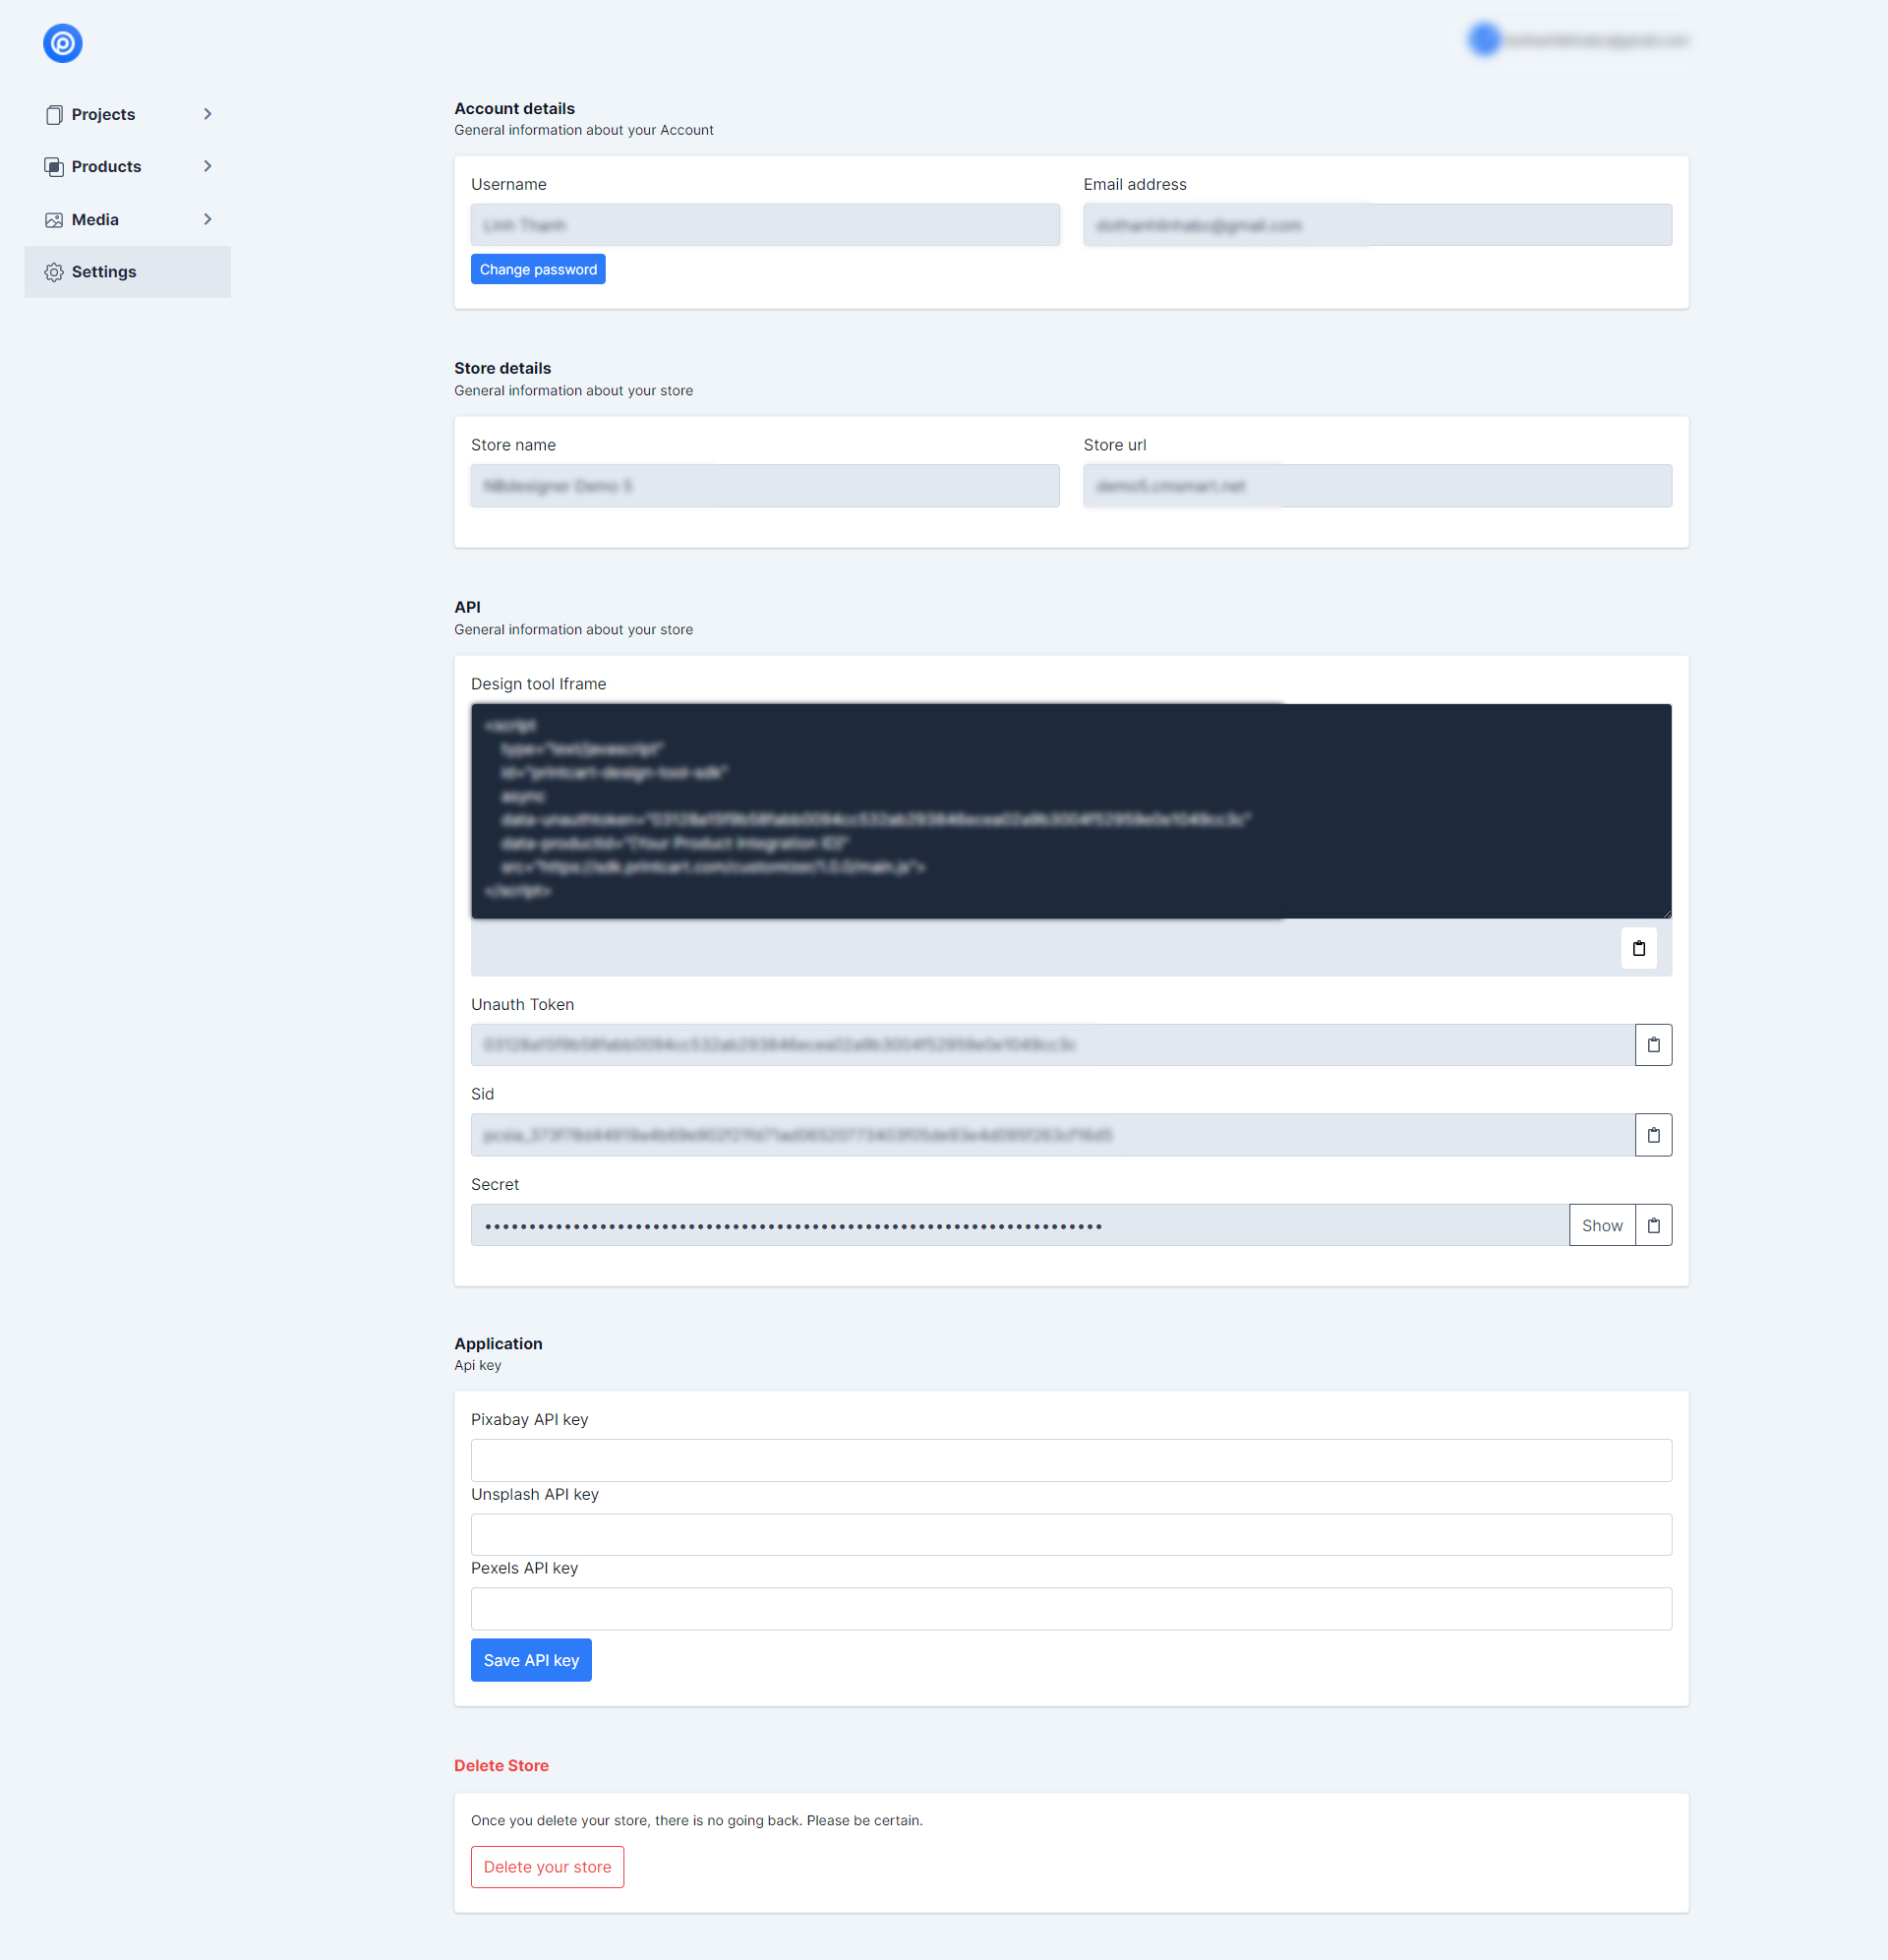Scroll down to Delete Store section
This screenshot has width=1888, height=1960.
501,1764
